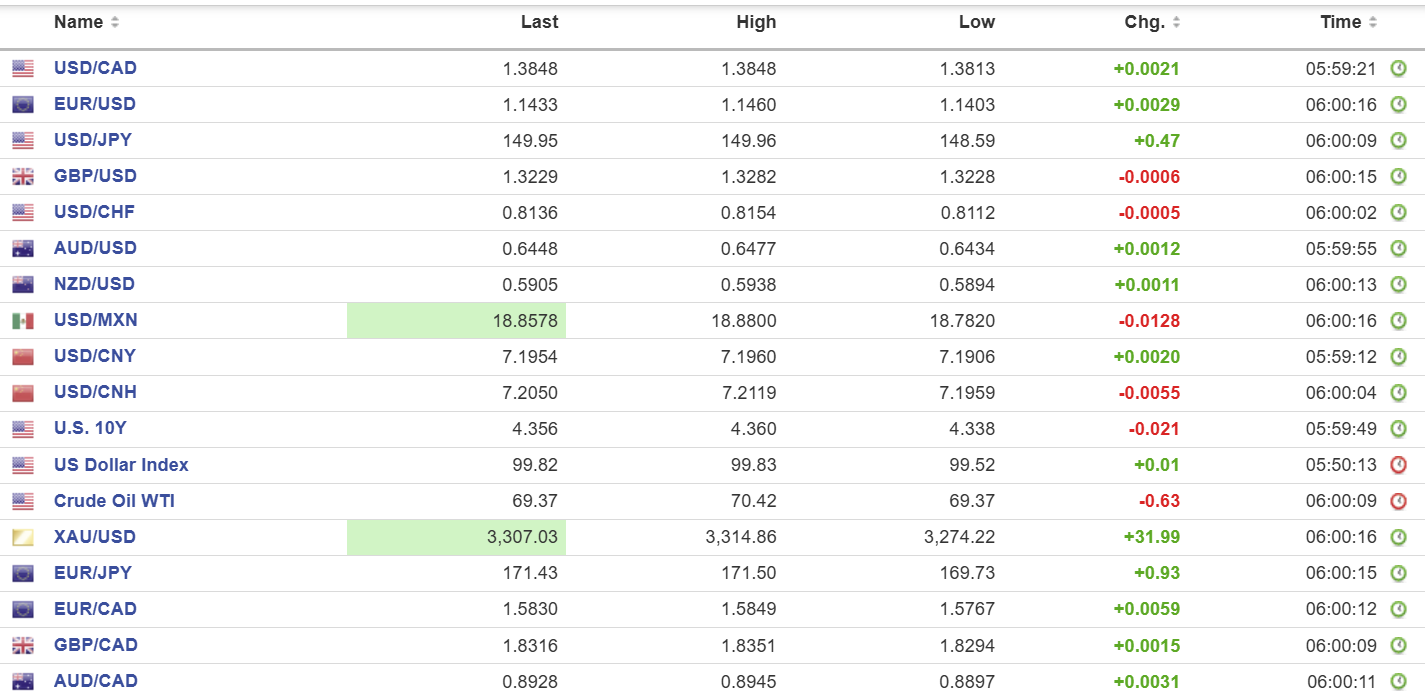This screenshot has width=1425, height=697.
Task: Click the 4.356 last value
Action: pyautogui.click(x=536, y=429)
